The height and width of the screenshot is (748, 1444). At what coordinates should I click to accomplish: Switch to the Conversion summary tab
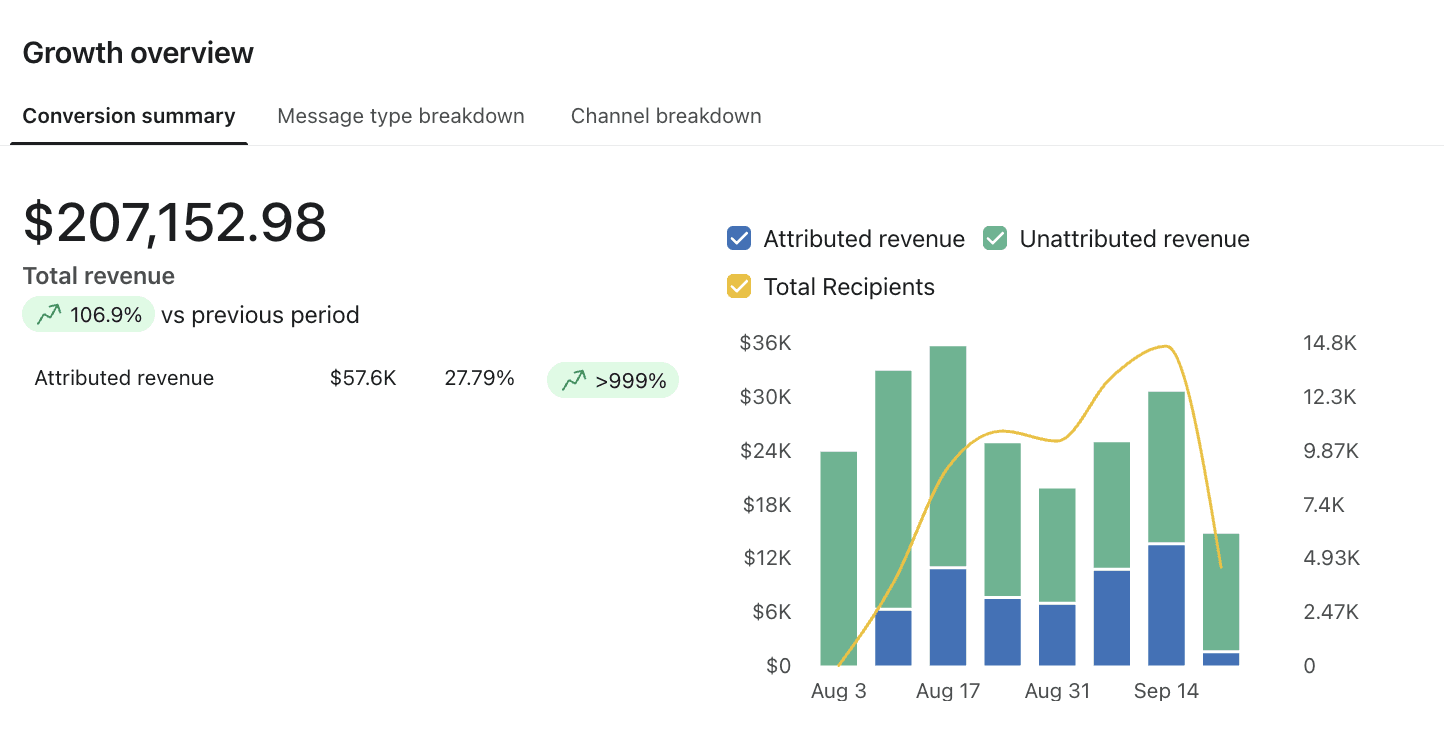[129, 116]
